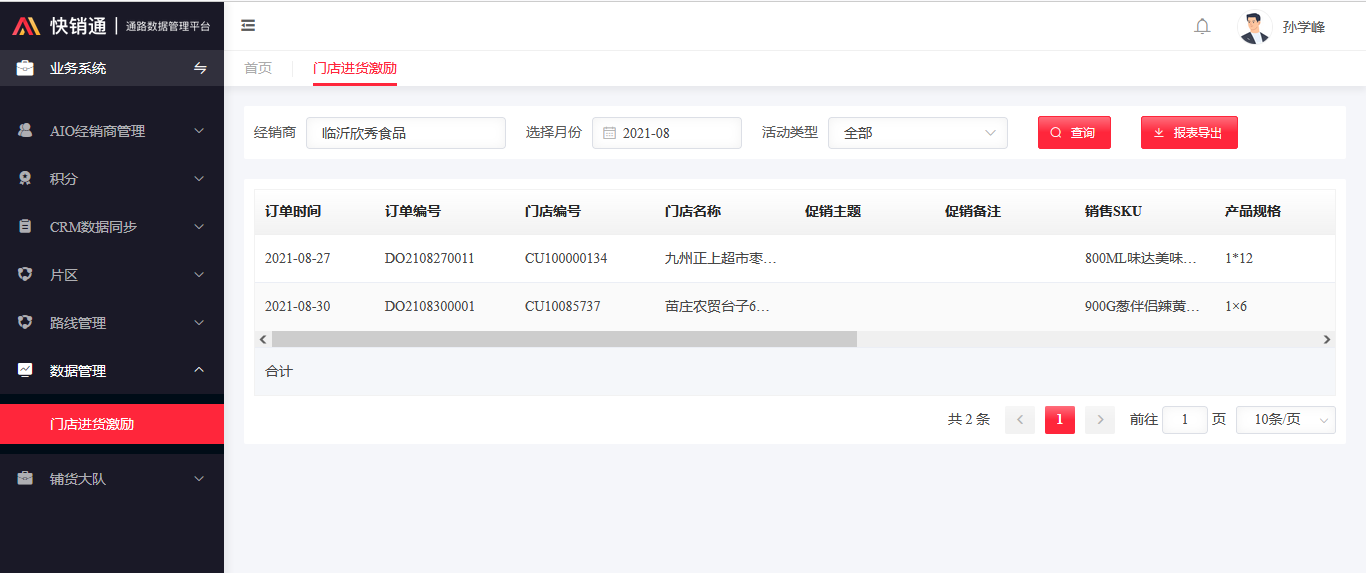1366x573 pixels.
Task: Open 门店进货激励 in the sidebar
Action: tap(112, 424)
